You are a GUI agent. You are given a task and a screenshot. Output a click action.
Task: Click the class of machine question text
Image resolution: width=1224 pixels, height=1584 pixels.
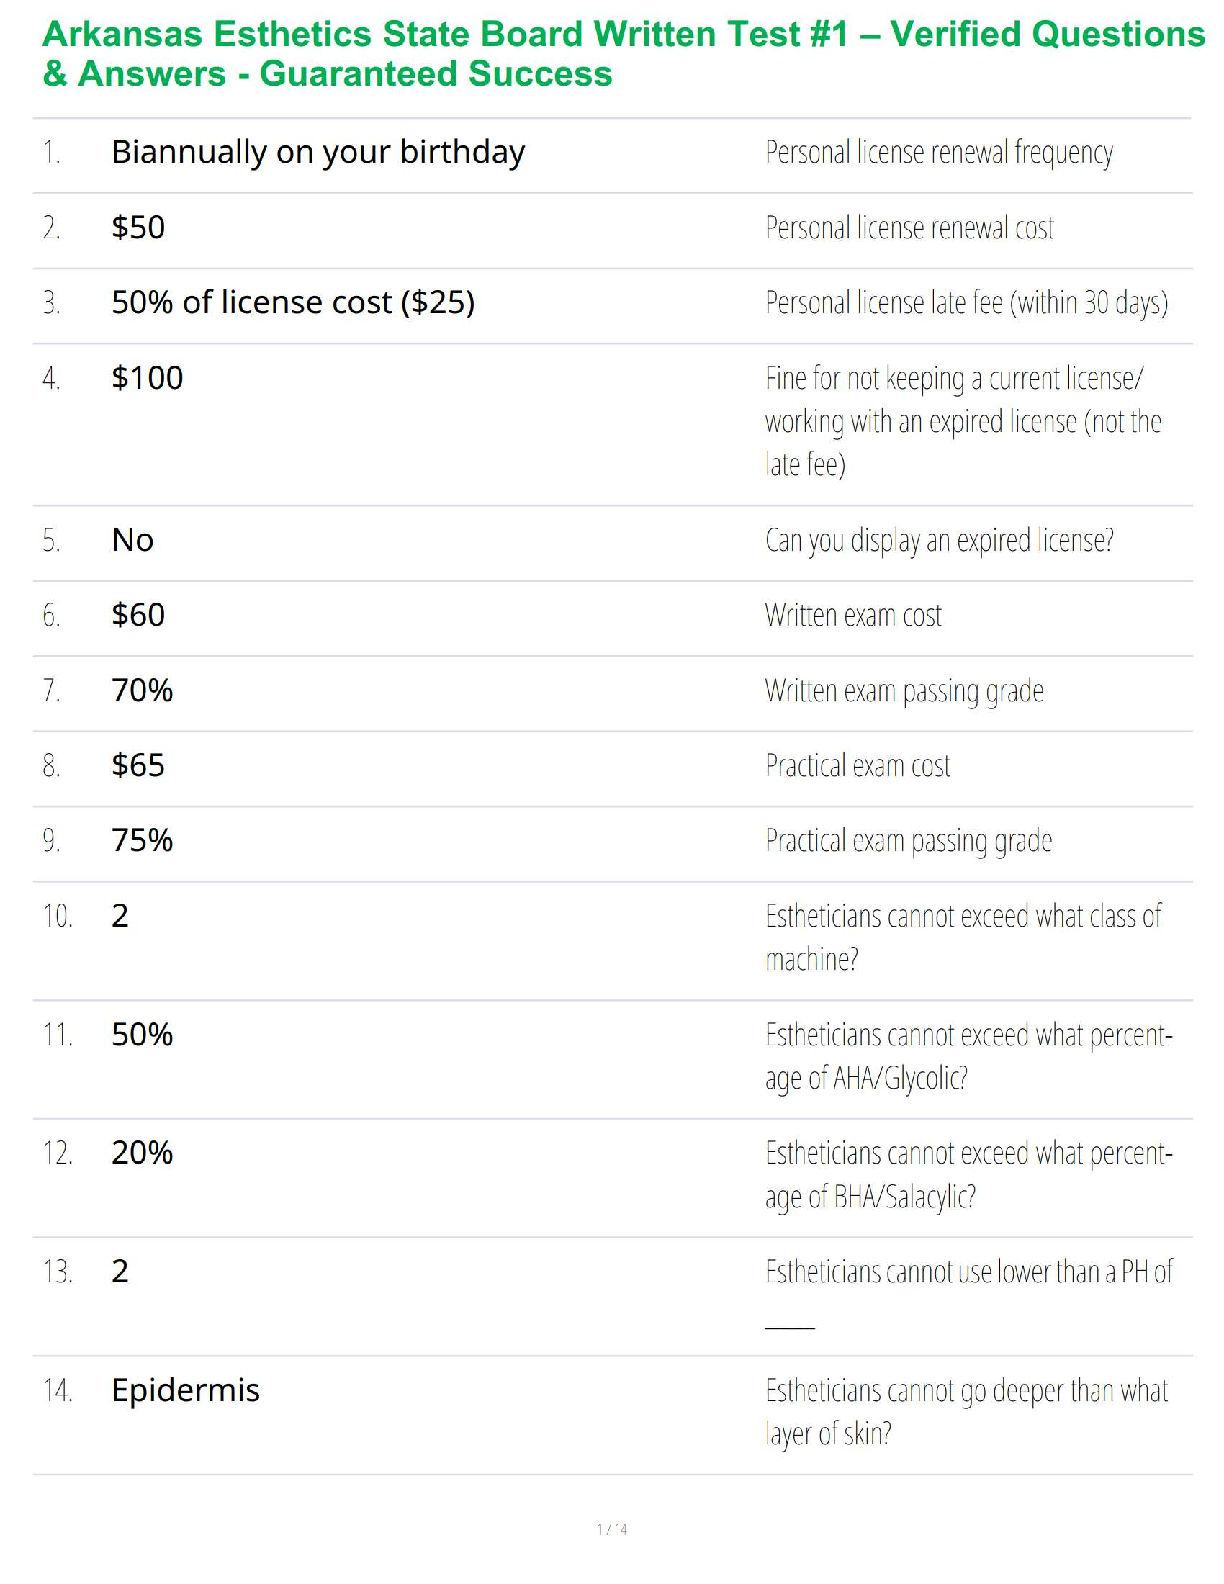click(x=963, y=937)
